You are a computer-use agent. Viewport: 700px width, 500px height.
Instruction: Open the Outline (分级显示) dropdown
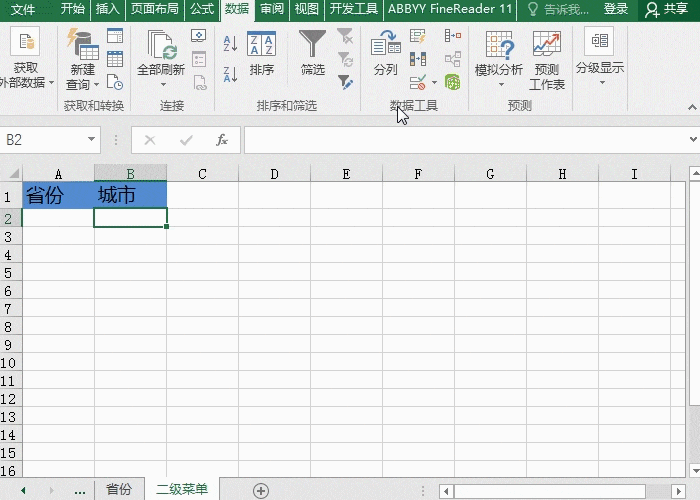[x=600, y=57]
